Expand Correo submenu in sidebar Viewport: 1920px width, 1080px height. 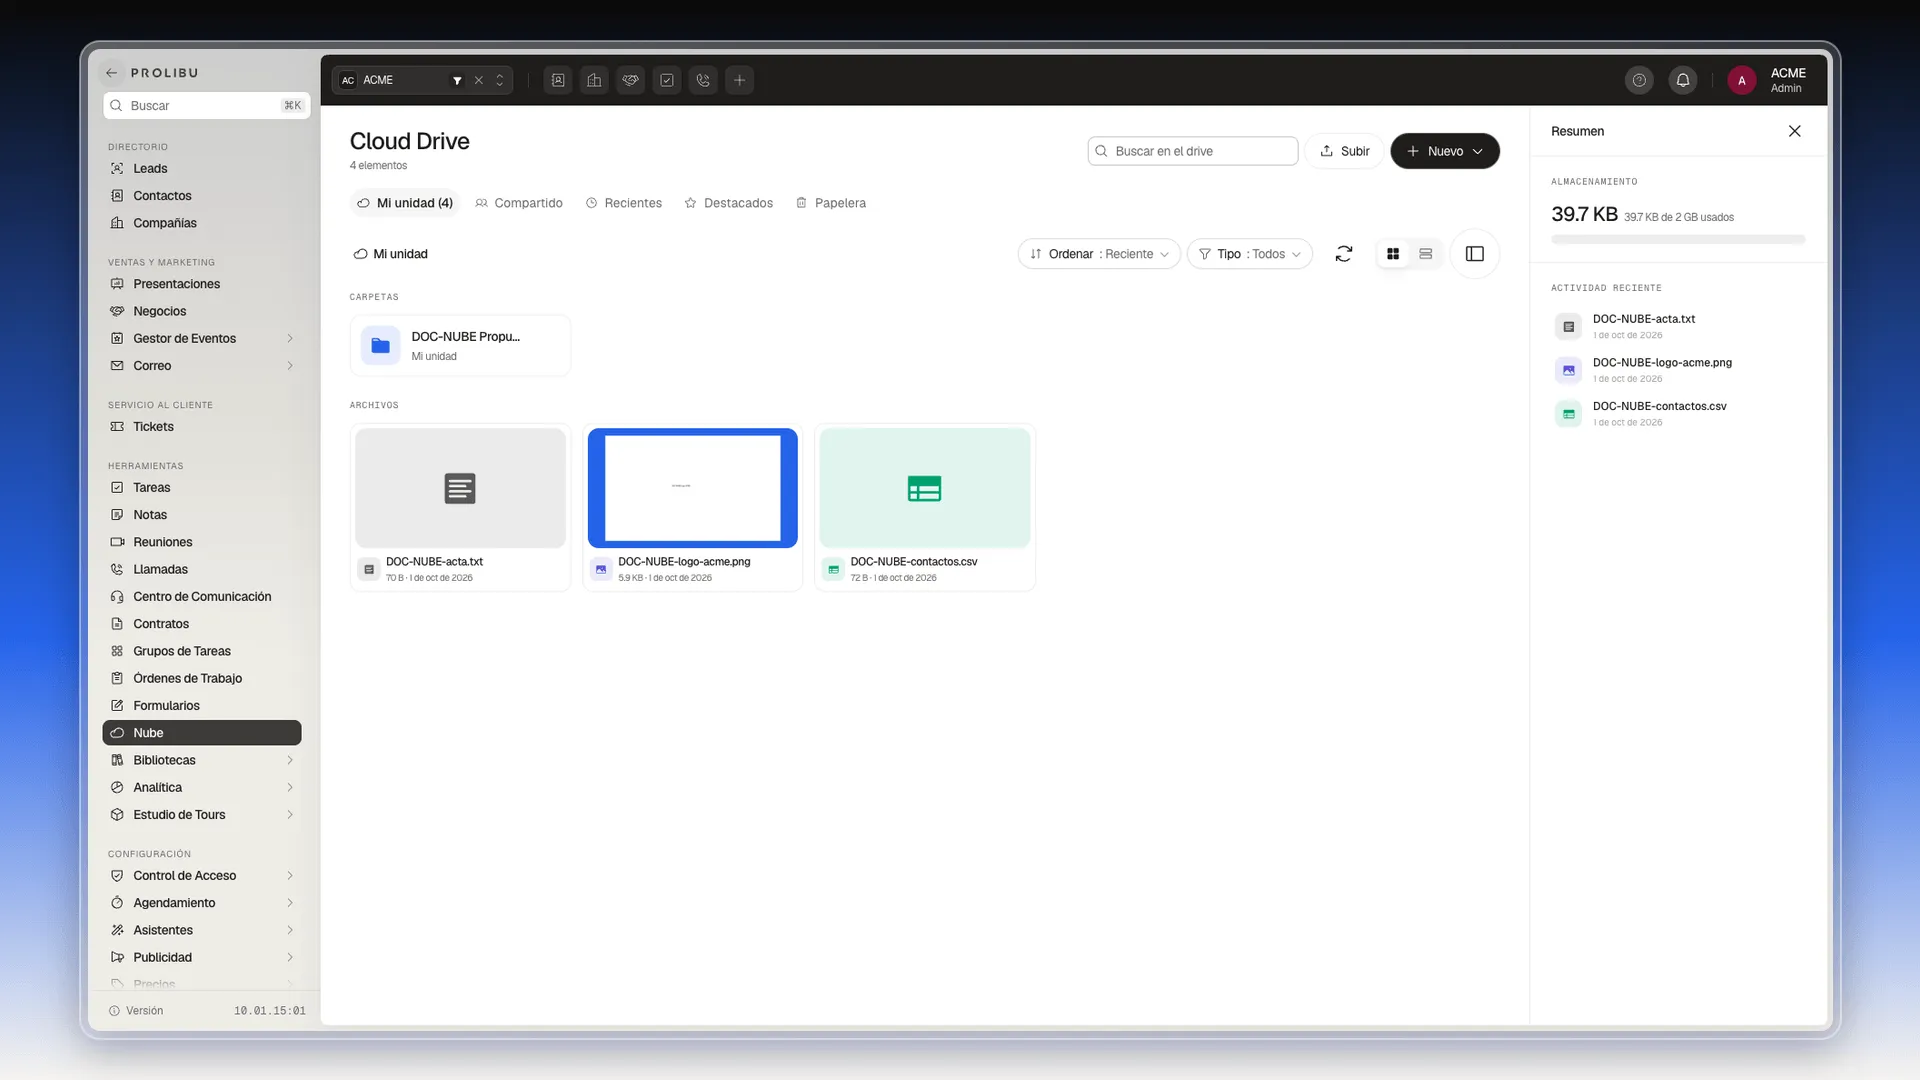(x=290, y=366)
